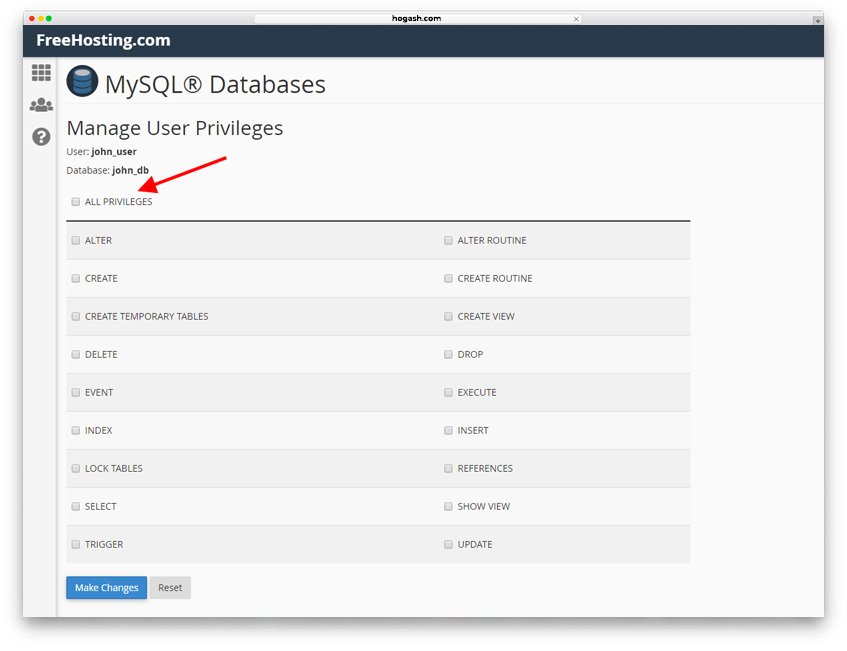Close the hogash.com browser tab

(576, 19)
